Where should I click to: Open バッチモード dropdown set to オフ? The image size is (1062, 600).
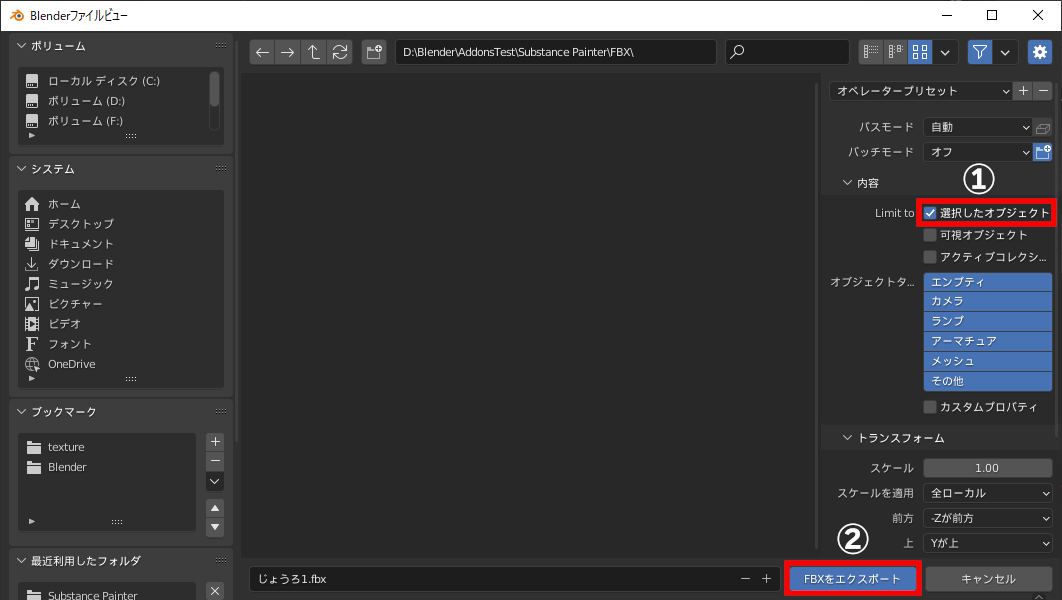coord(977,152)
